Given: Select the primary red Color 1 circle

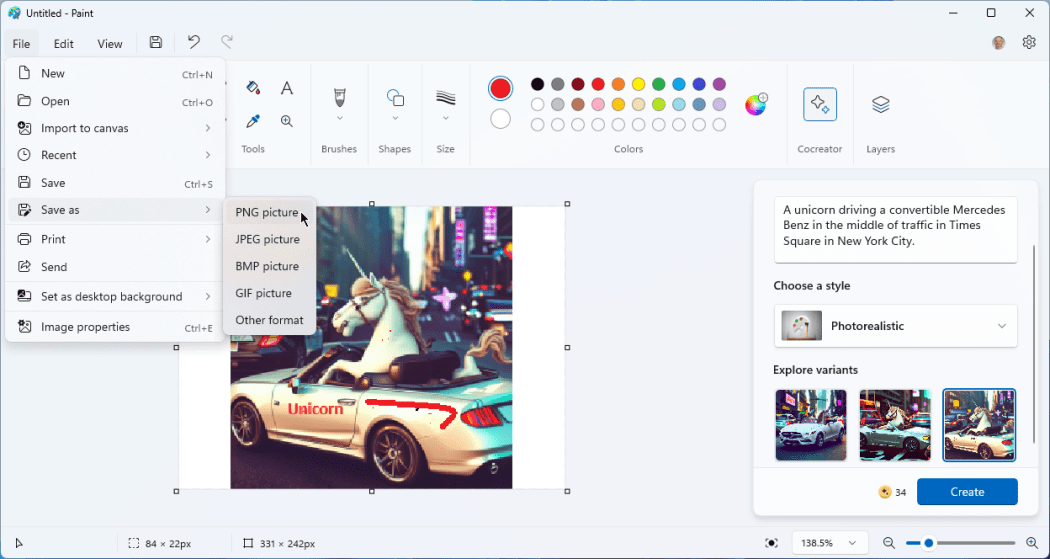Looking at the screenshot, I should click(500, 88).
